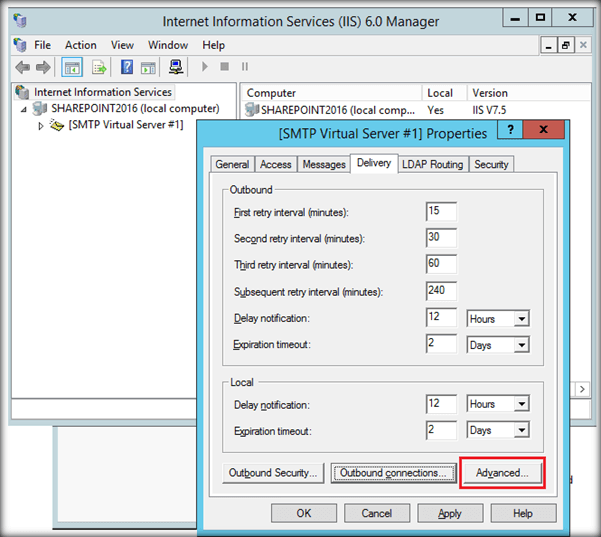Restore the inner MDI console window
Viewport: 601px width, 537px height.
click(566, 45)
